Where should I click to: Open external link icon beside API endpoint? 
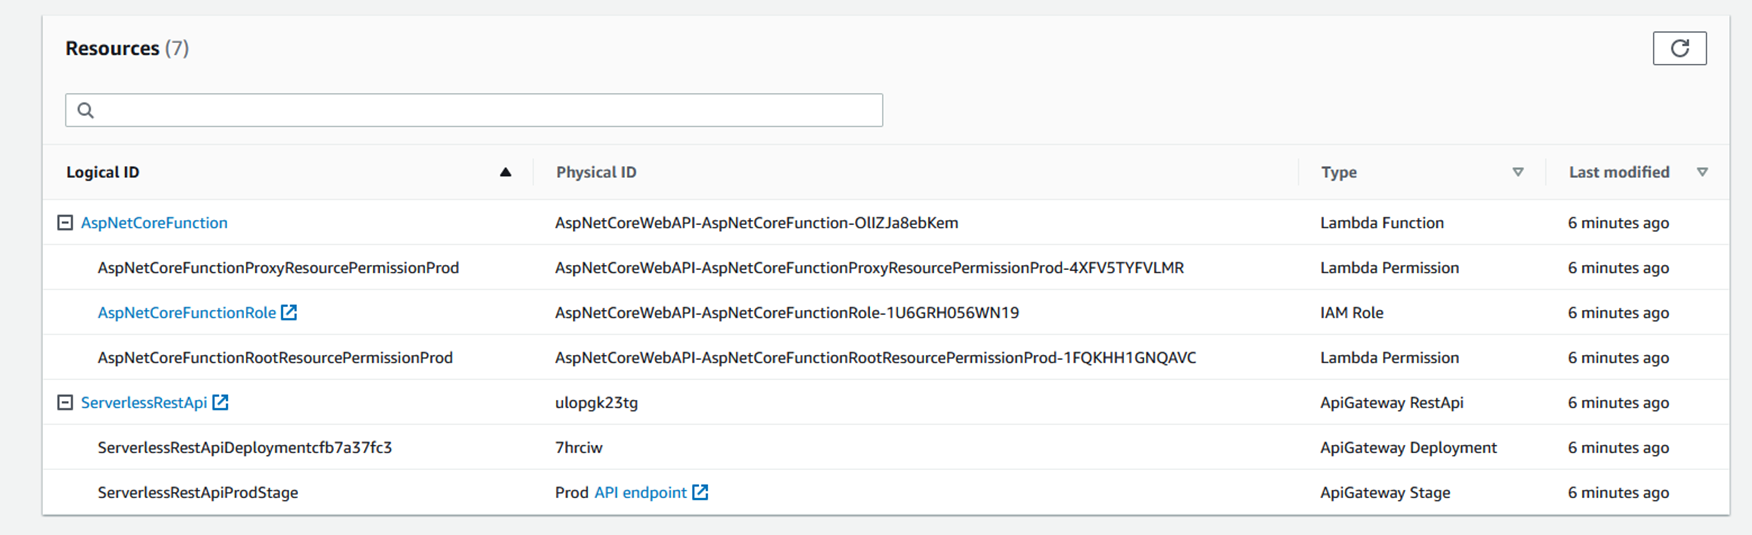(x=700, y=492)
